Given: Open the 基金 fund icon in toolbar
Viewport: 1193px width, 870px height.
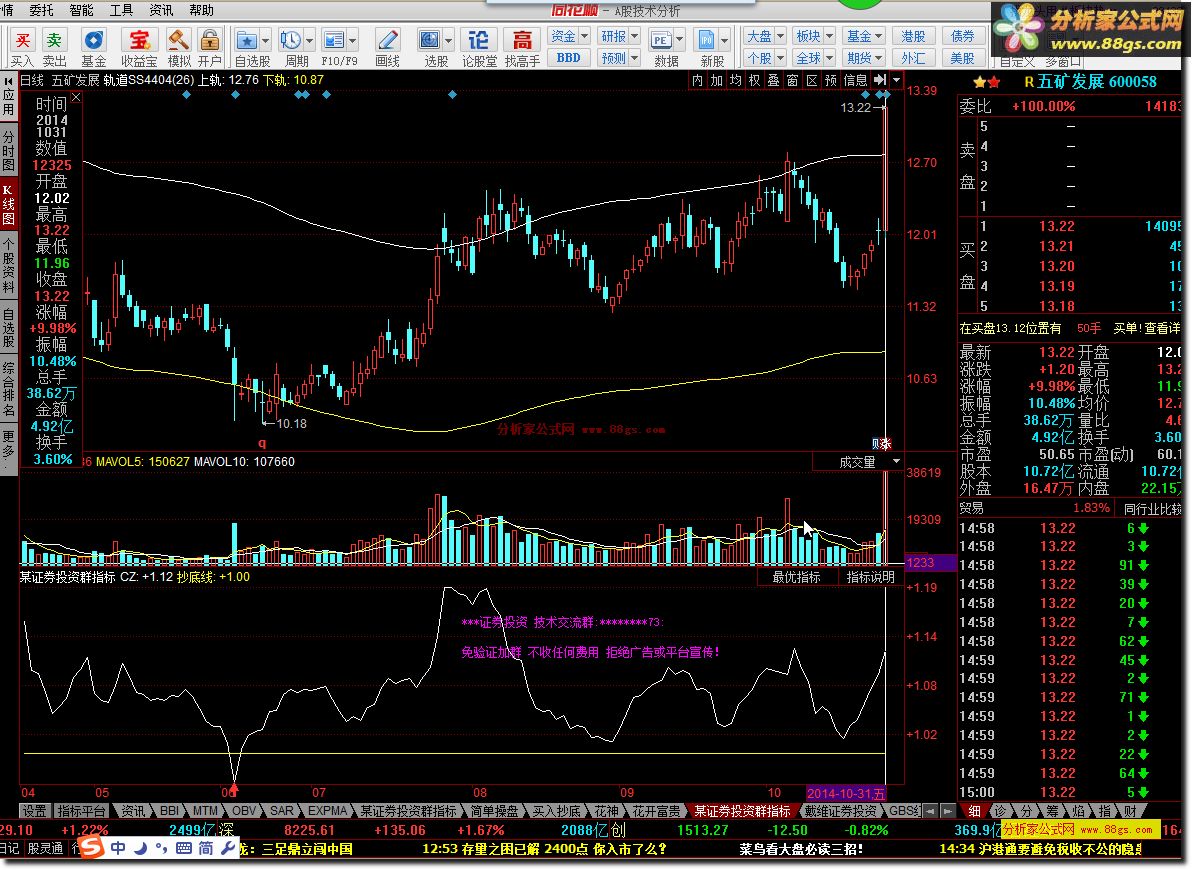Looking at the screenshot, I should (94, 40).
